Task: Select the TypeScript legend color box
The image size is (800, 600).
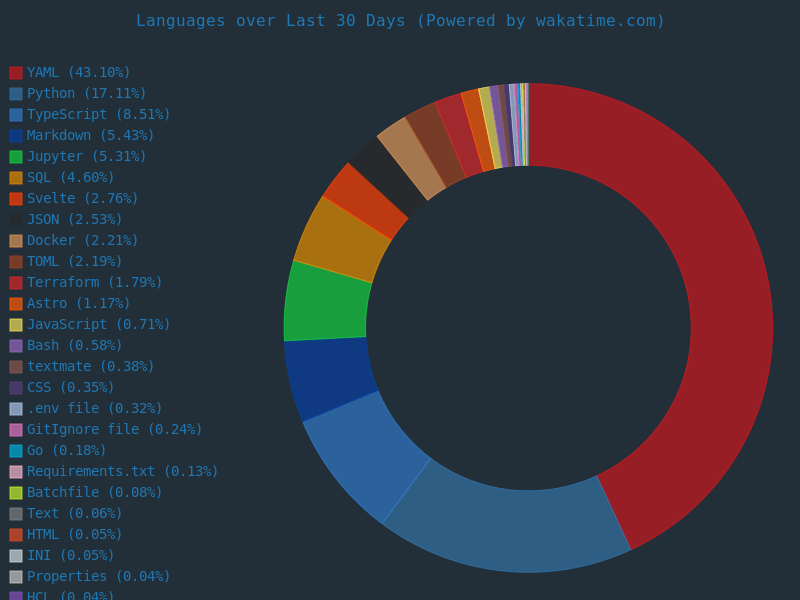Action: point(16,114)
